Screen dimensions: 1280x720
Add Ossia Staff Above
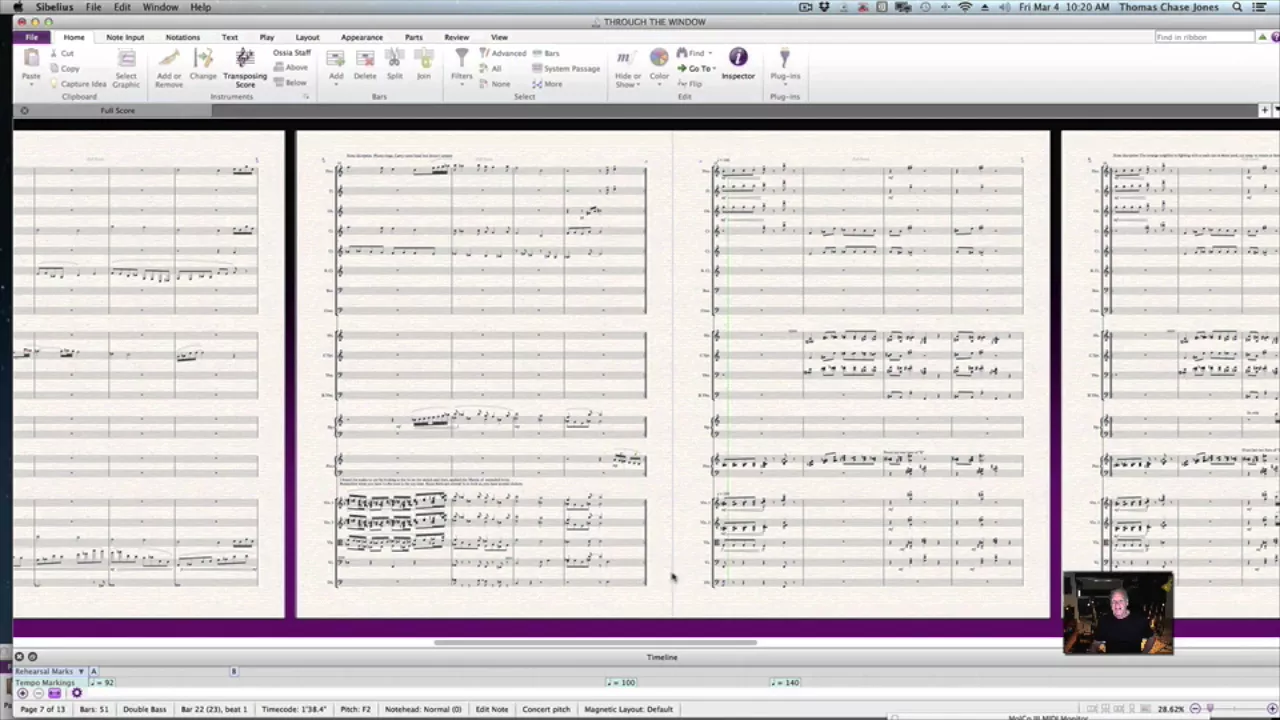[x=291, y=68]
